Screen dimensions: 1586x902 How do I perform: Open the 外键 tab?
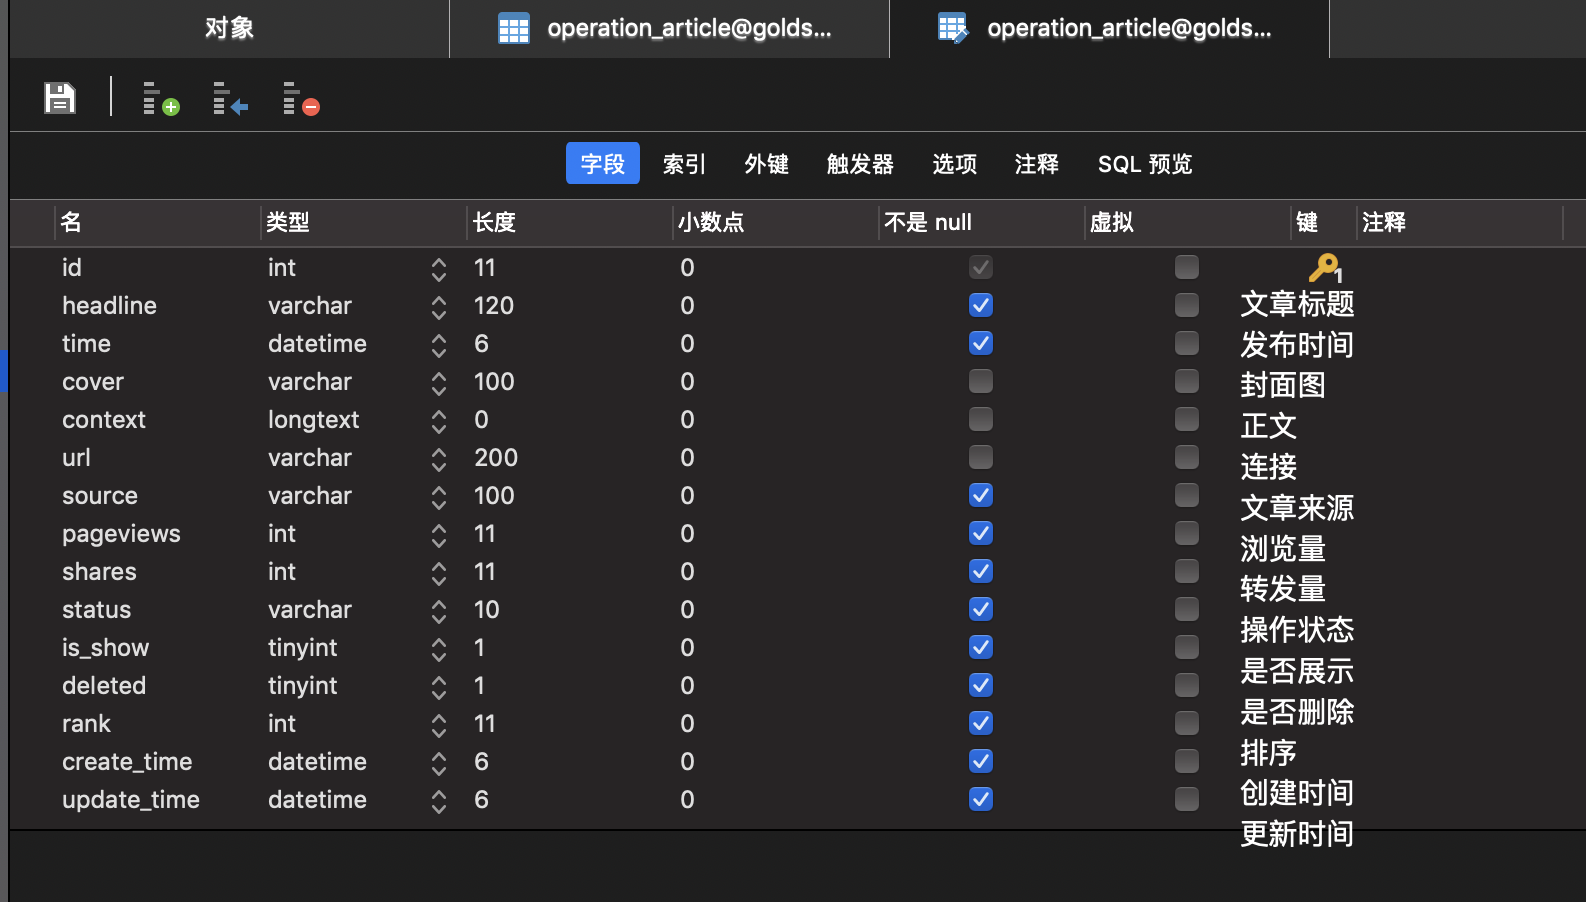767,163
